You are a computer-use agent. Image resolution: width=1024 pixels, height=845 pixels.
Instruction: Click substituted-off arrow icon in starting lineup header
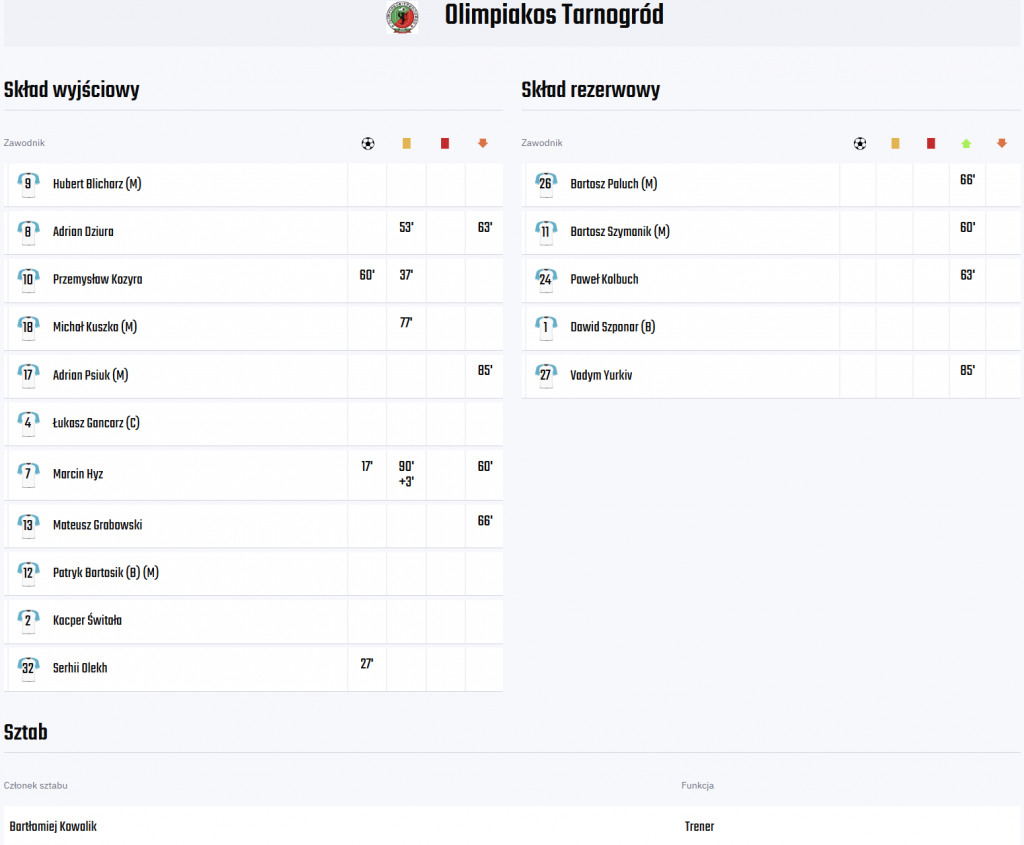[483, 143]
